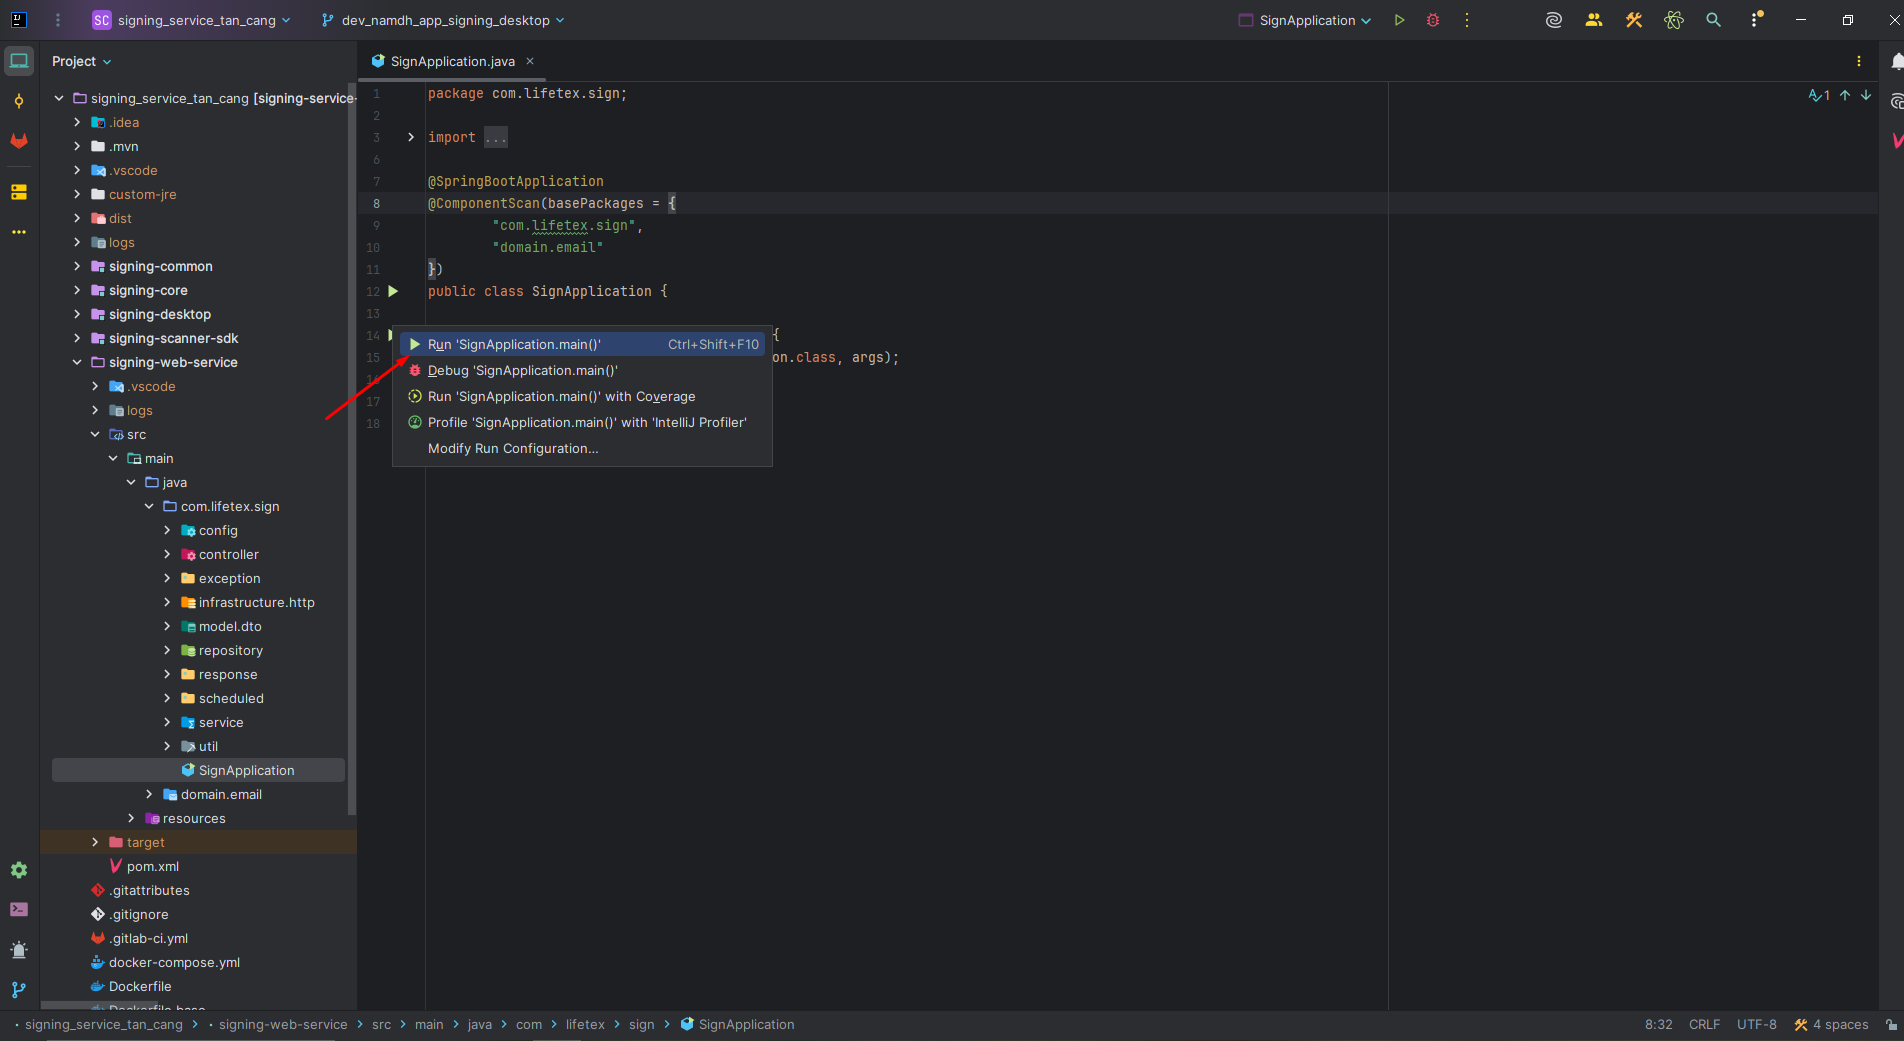Select Run 'SignApplication.main()' menu item

pos(514,344)
